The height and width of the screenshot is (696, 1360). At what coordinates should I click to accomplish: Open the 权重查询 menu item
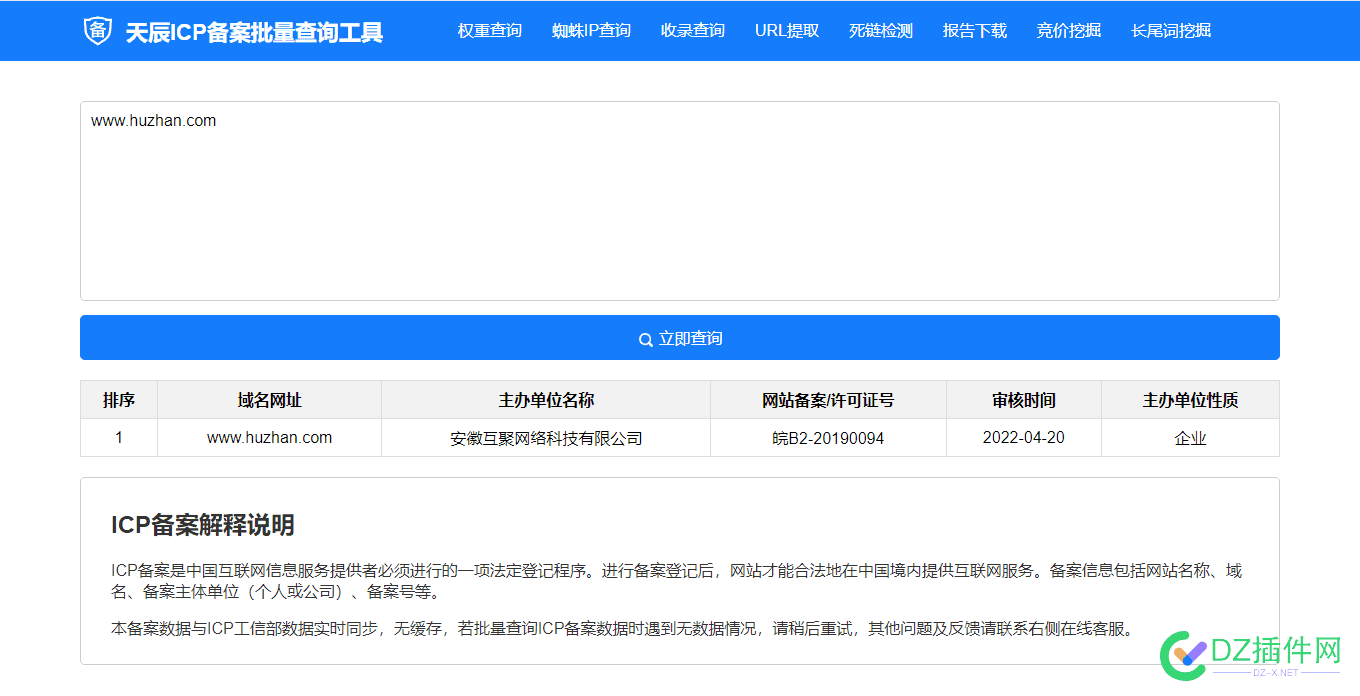[x=490, y=31]
